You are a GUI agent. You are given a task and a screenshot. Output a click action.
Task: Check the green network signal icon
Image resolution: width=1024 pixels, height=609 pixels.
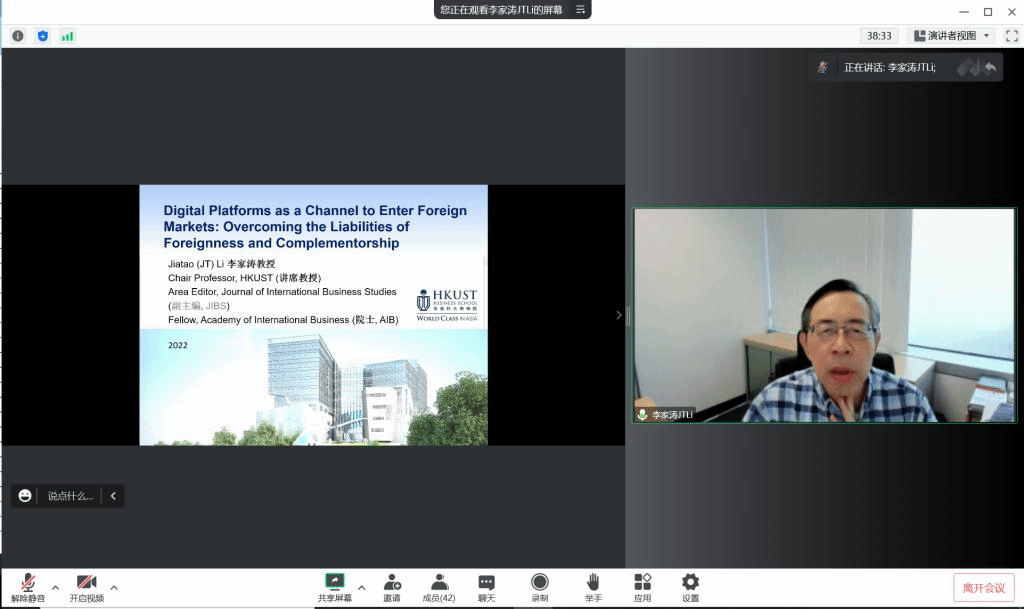point(68,36)
